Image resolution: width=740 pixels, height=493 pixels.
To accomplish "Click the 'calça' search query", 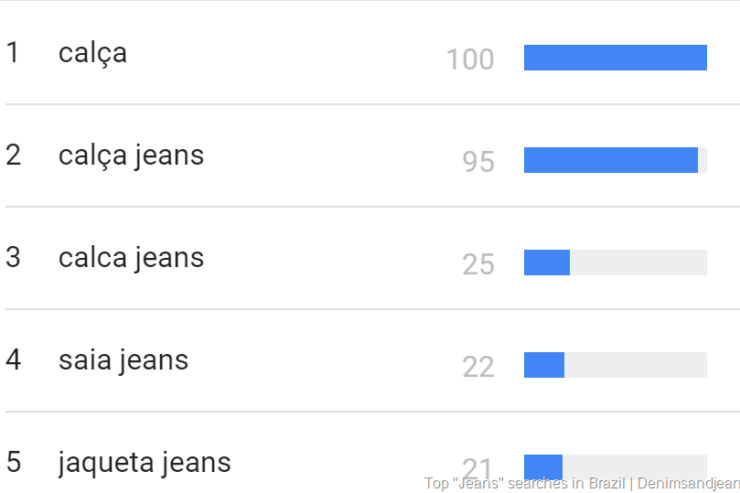I will [93, 53].
